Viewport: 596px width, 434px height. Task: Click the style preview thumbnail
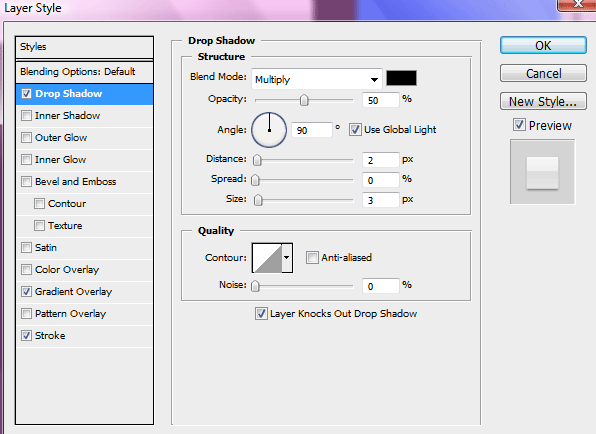(x=542, y=172)
